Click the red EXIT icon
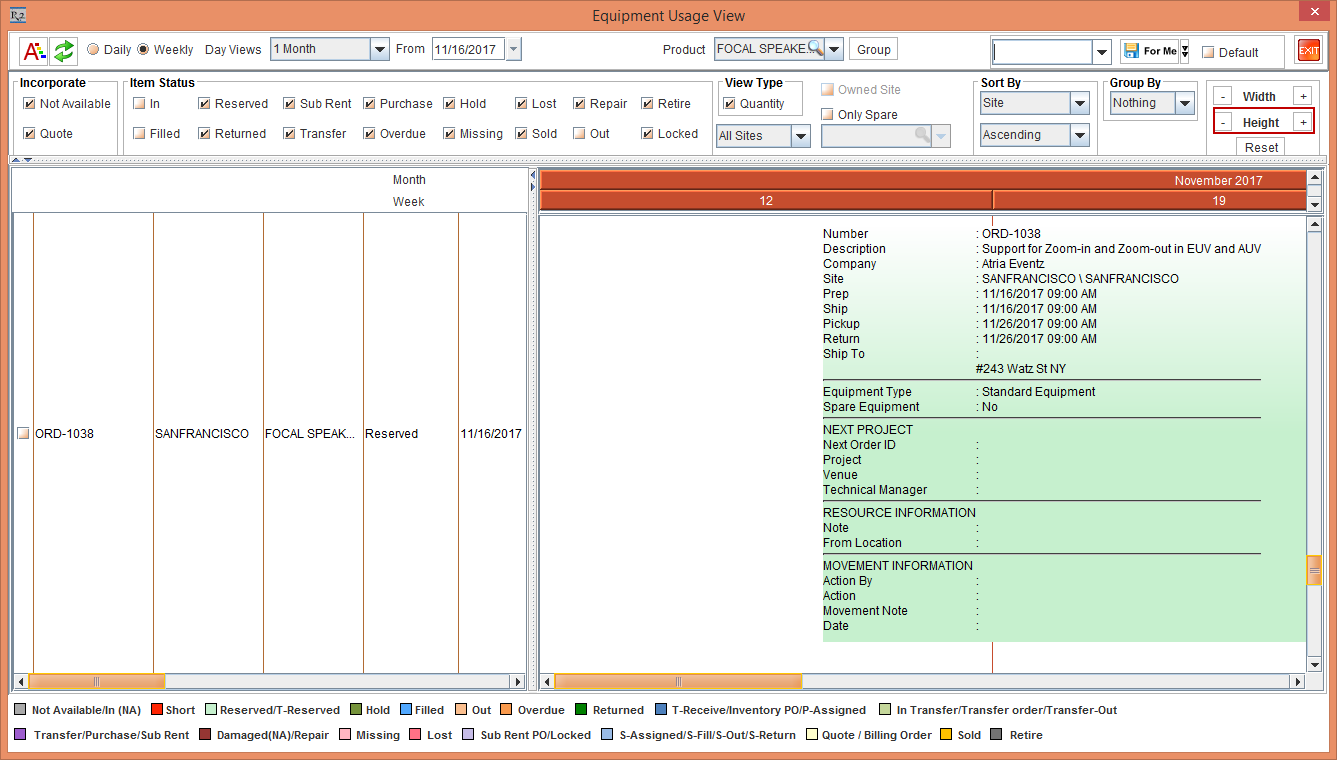 (1308, 51)
